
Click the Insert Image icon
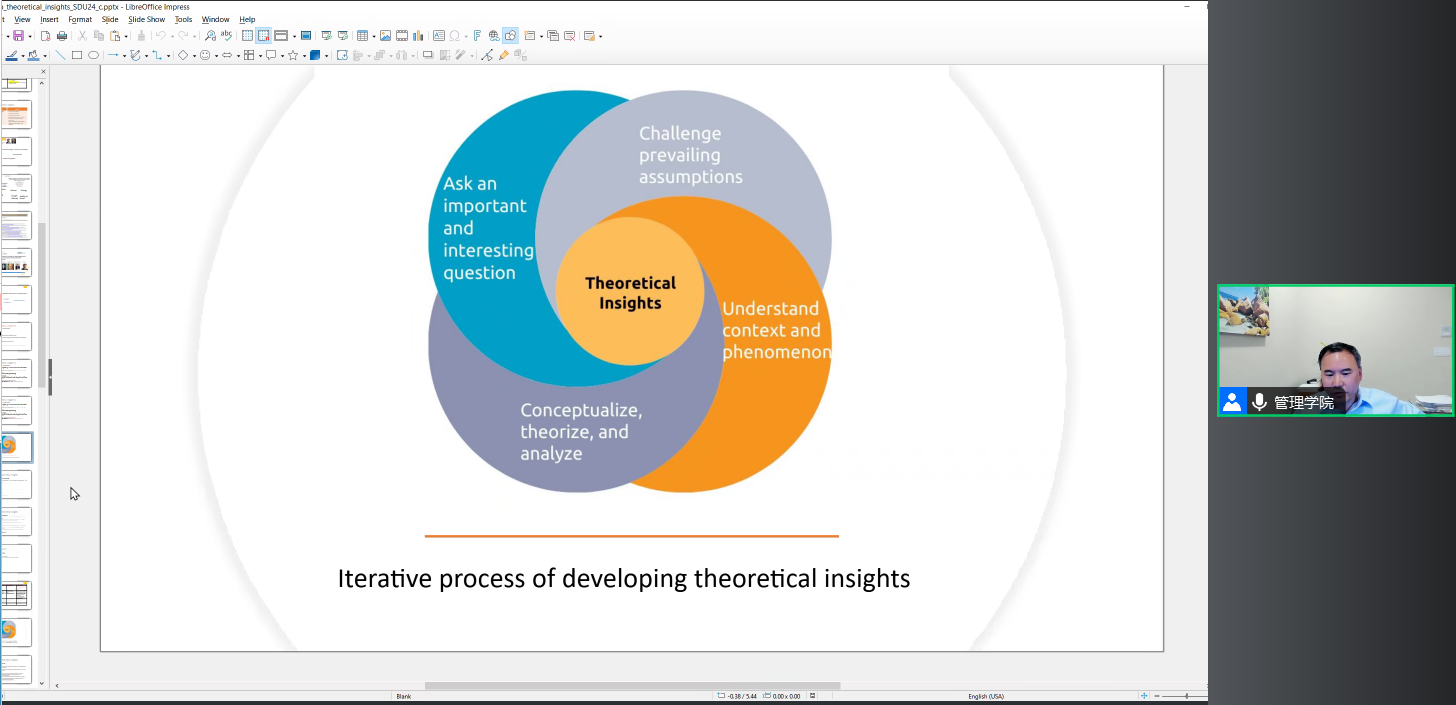[x=385, y=36]
